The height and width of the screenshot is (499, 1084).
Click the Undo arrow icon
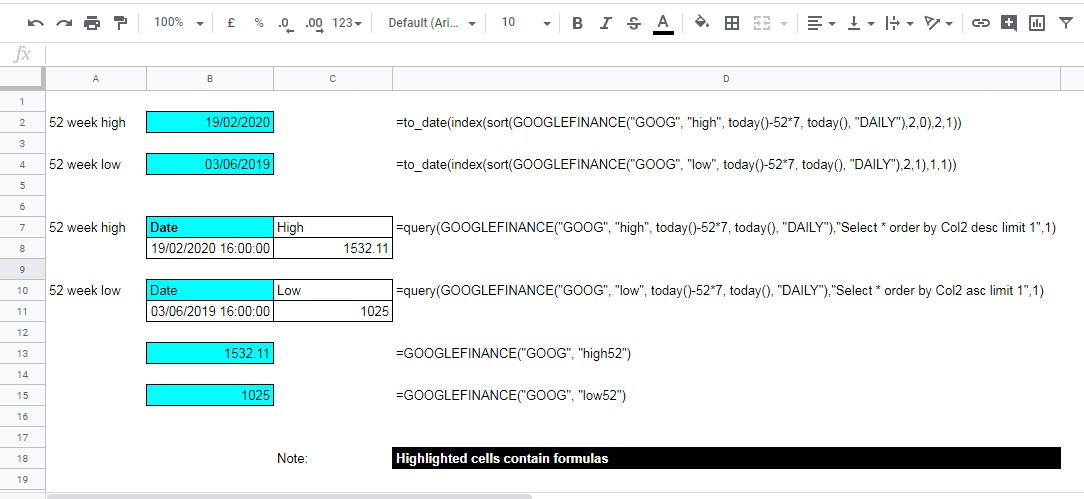pyautogui.click(x=35, y=23)
